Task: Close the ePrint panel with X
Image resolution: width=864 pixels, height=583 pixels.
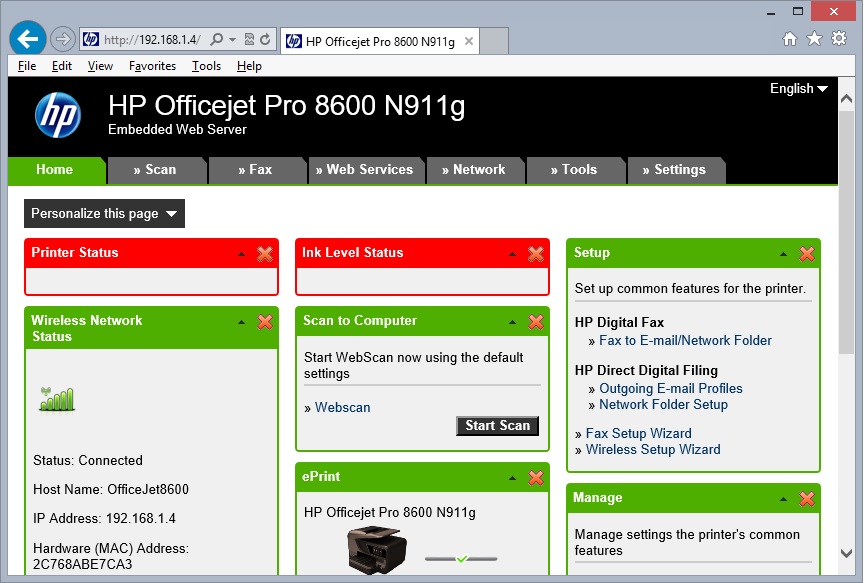Action: (536, 479)
